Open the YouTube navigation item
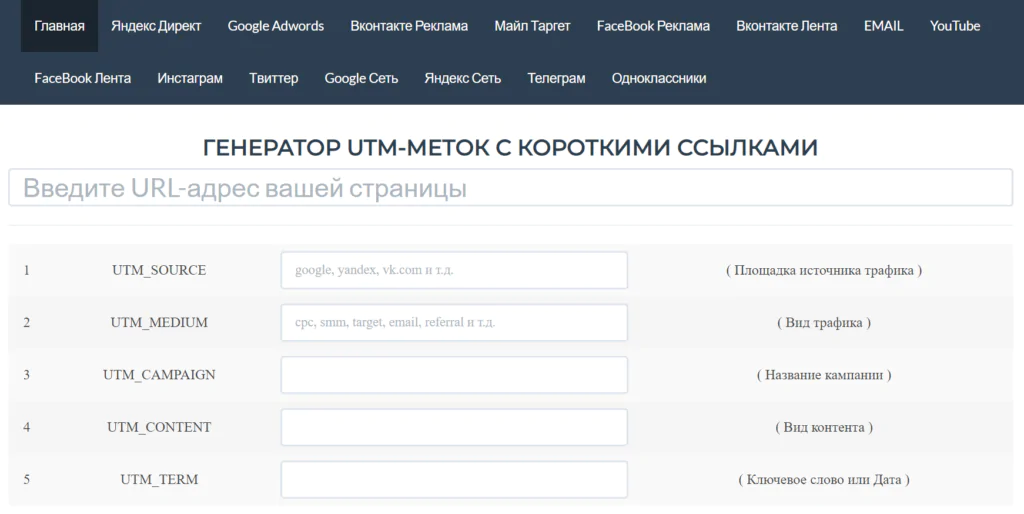This screenshot has height=514, width=1024. click(x=955, y=26)
